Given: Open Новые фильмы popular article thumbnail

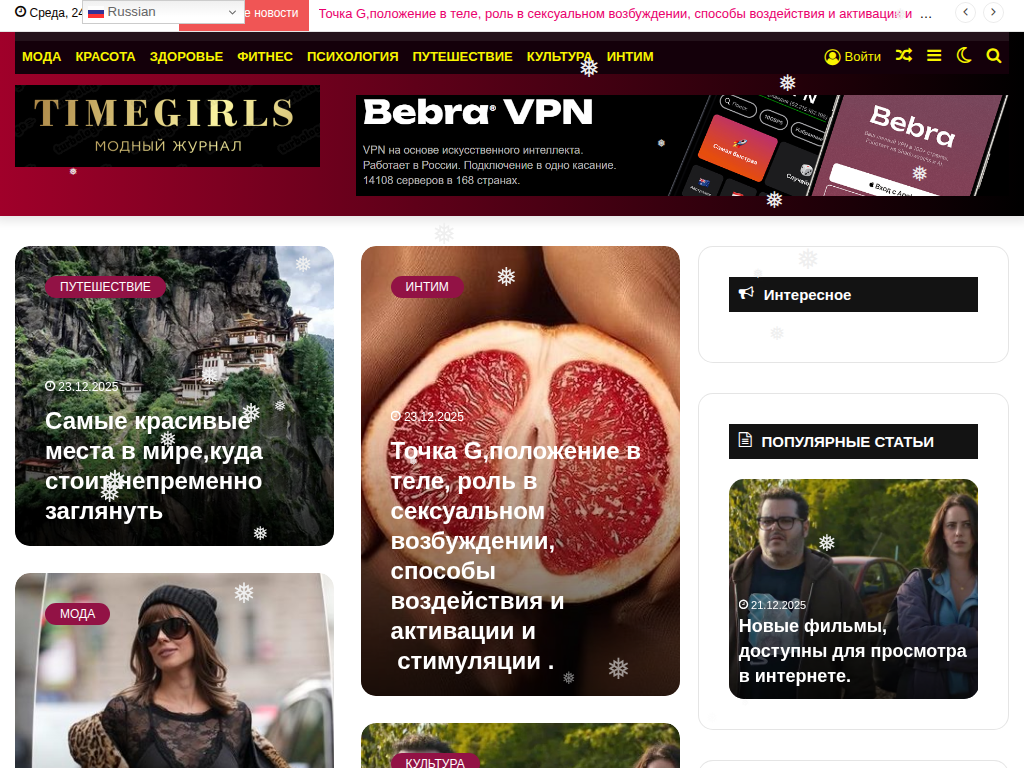Looking at the screenshot, I should [853, 589].
